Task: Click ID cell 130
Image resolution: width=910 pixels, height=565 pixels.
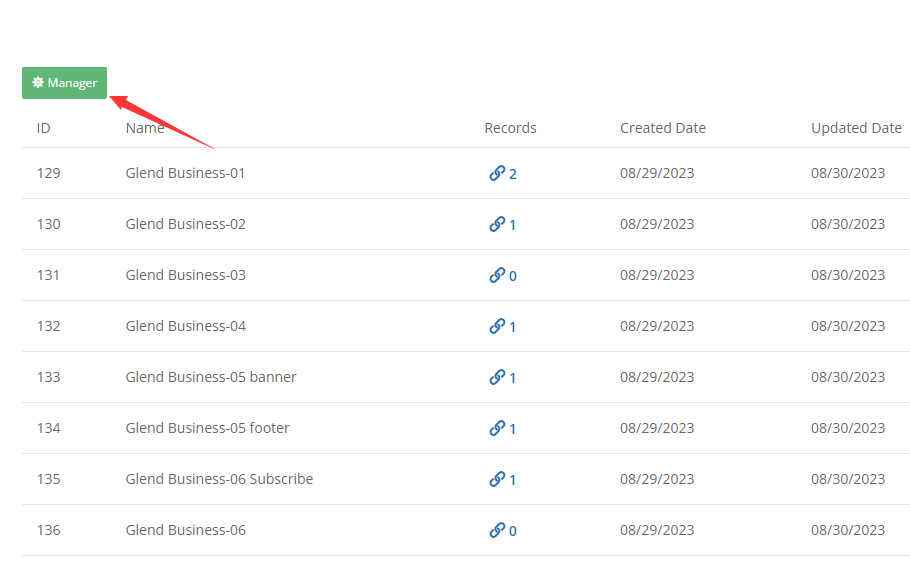Action: point(49,224)
